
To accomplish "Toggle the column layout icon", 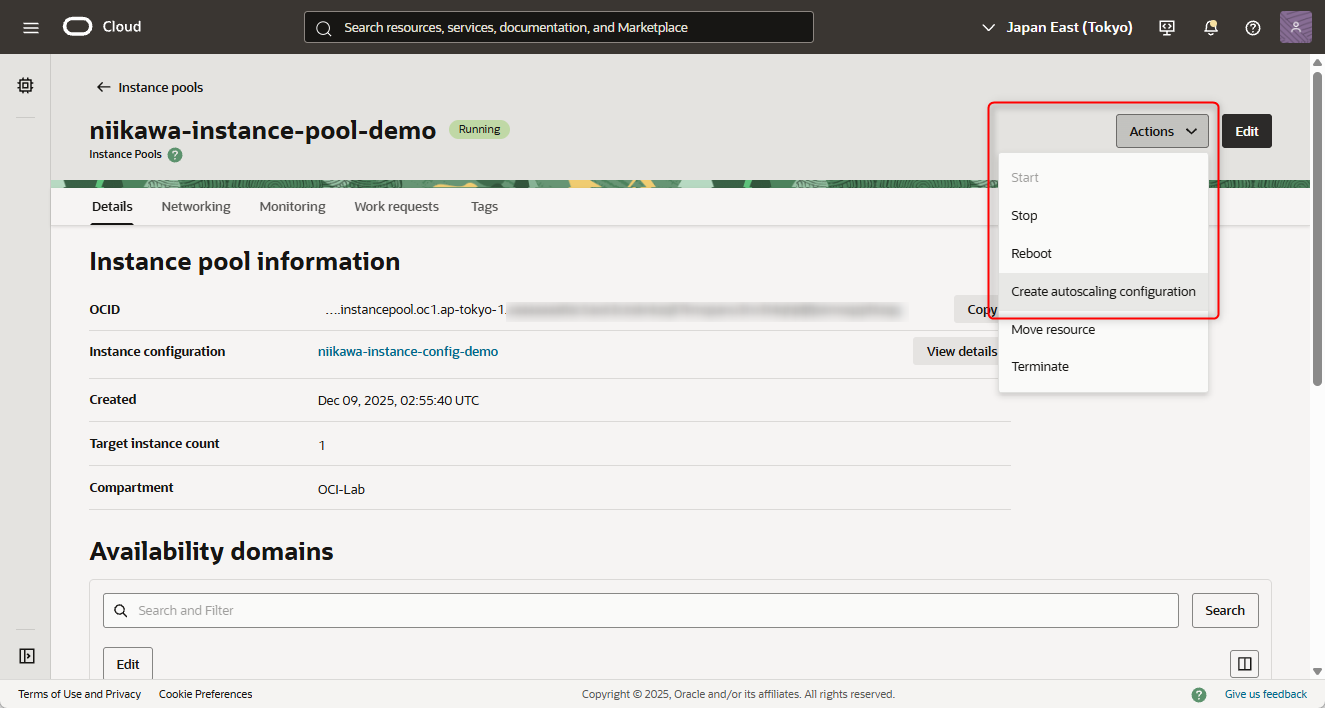I will coord(1244,664).
